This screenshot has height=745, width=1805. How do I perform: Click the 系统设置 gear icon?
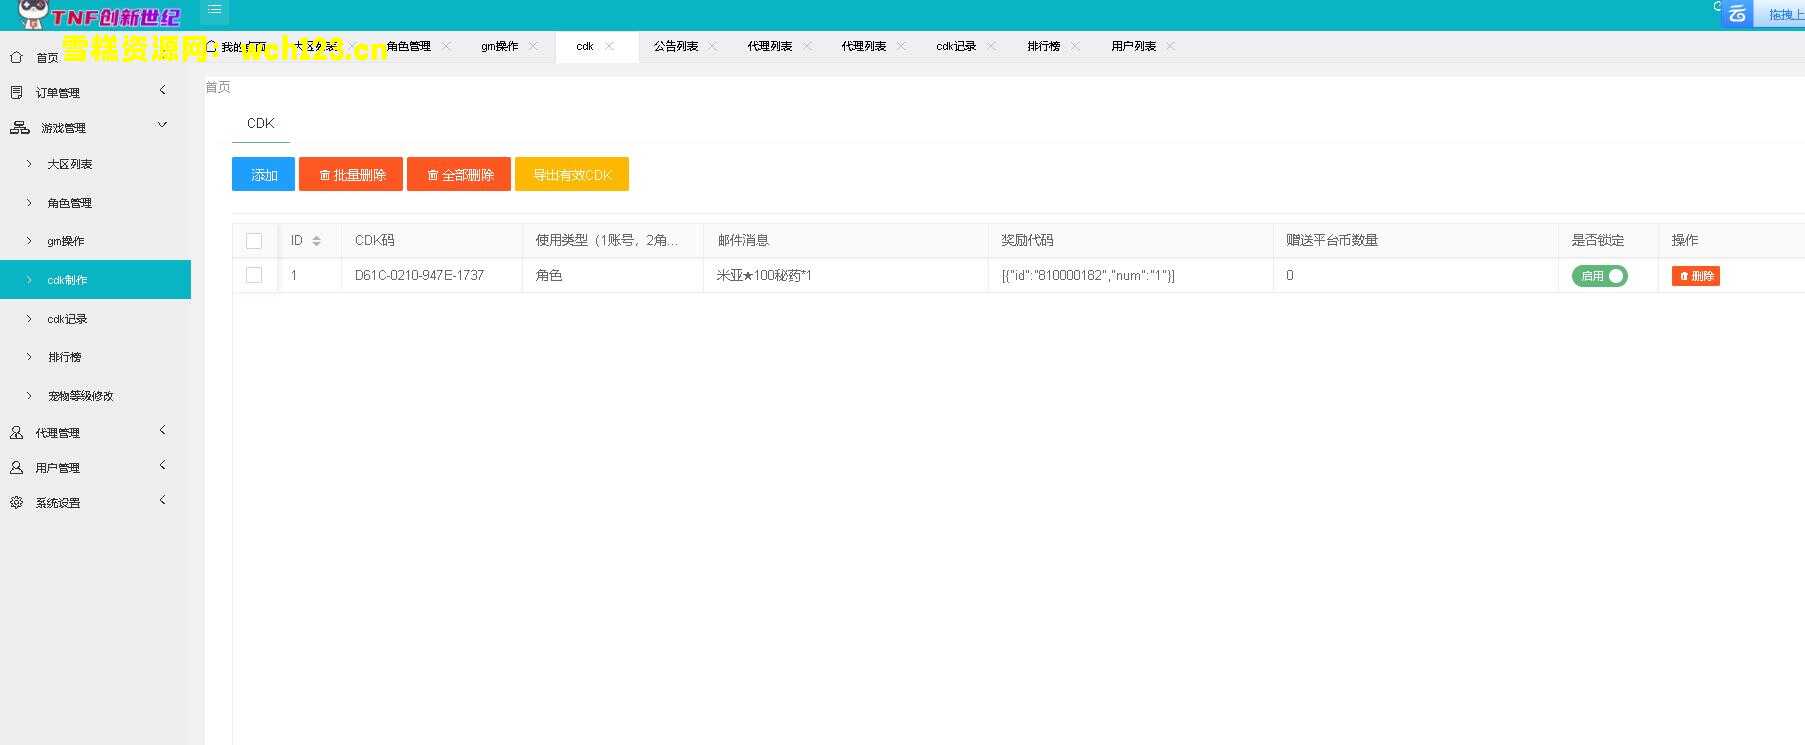coord(16,502)
